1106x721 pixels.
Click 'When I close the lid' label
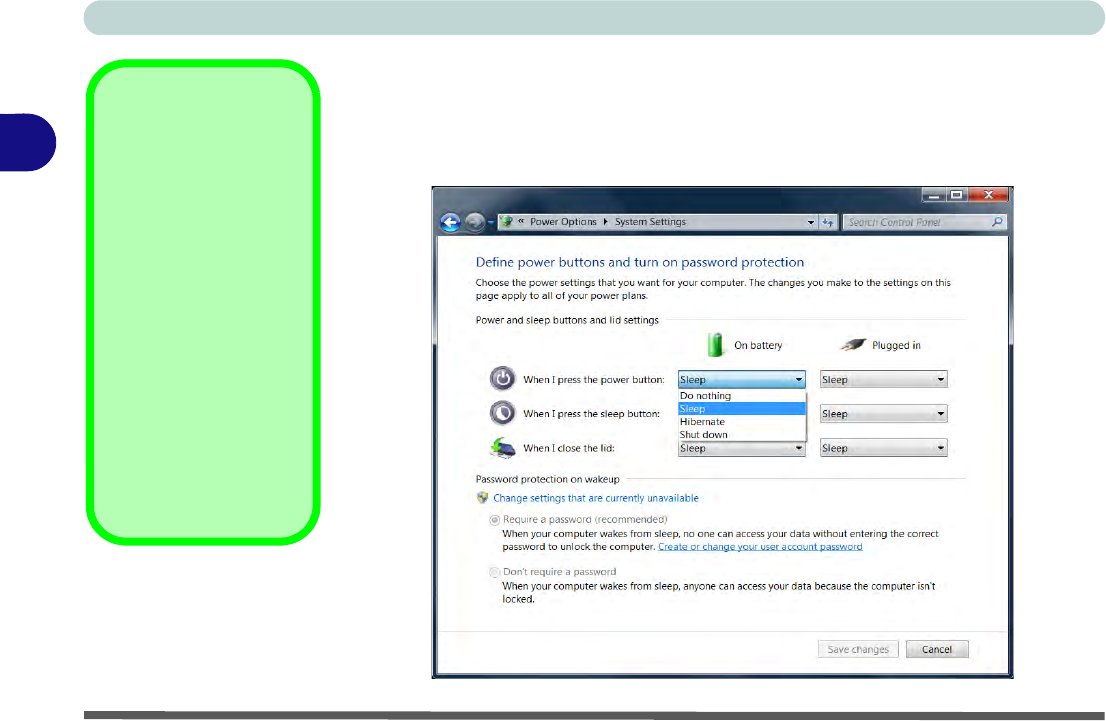click(569, 448)
